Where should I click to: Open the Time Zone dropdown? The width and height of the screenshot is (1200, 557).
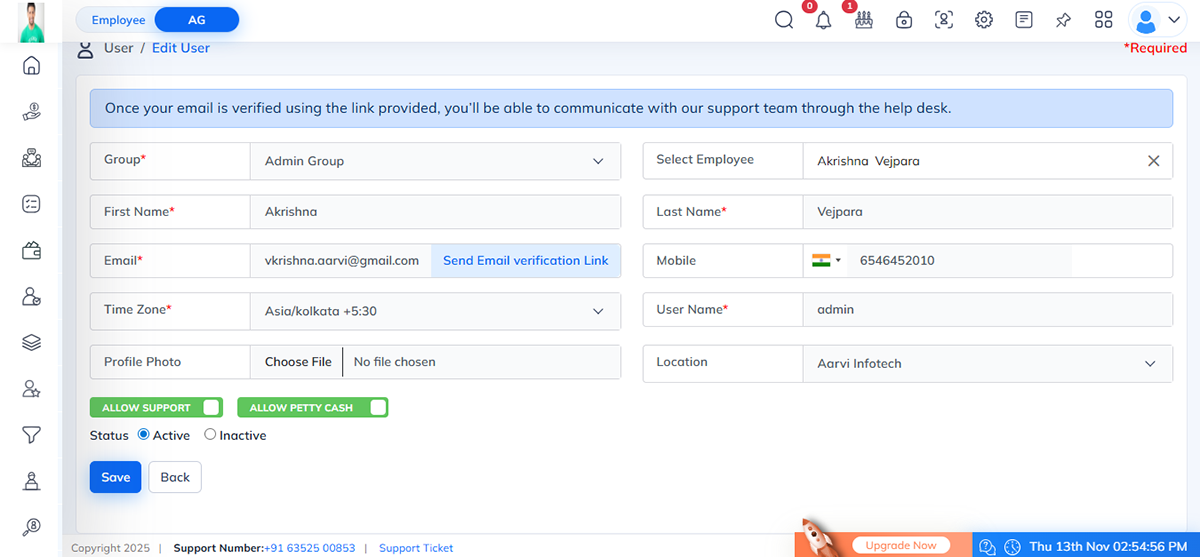pyautogui.click(x=435, y=311)
